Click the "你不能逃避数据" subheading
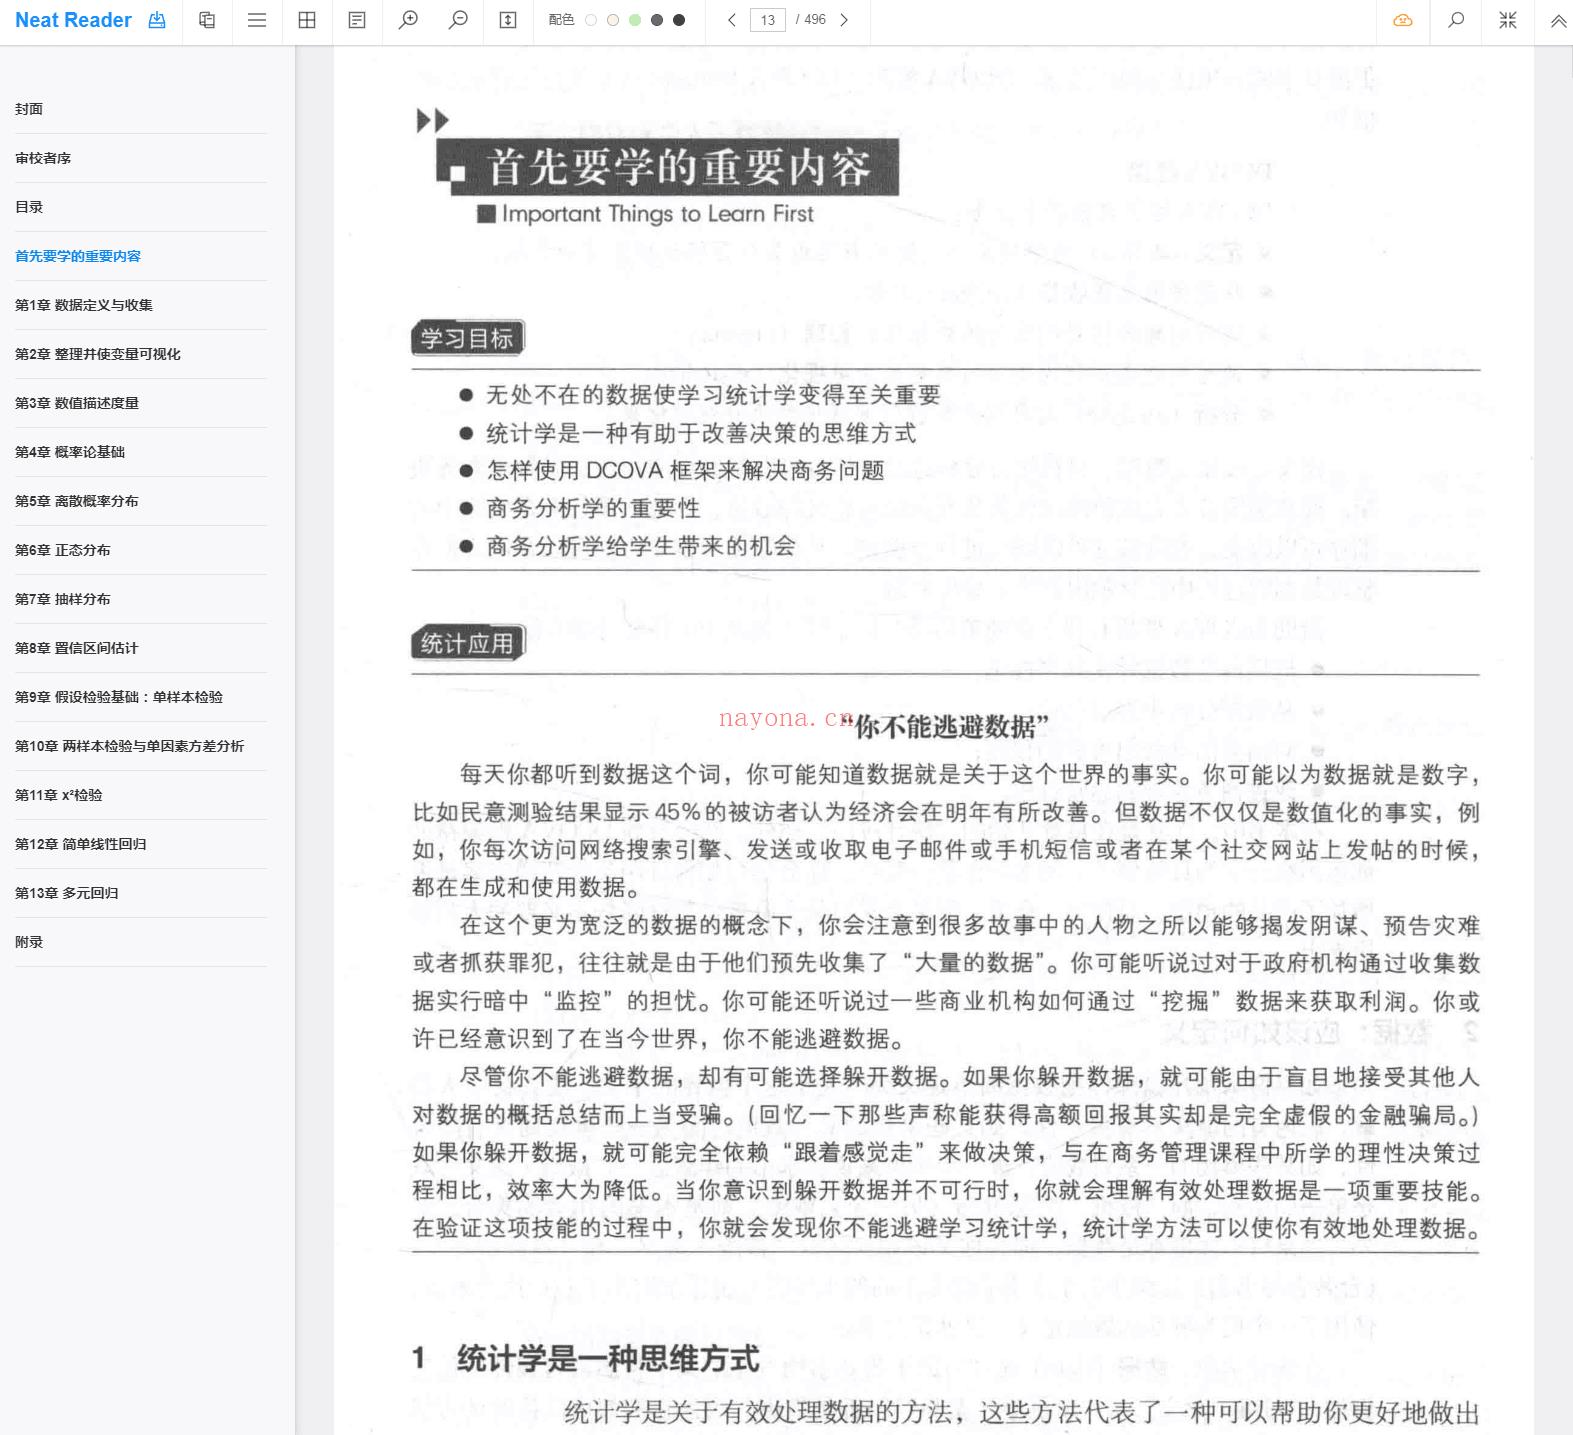This screenshot has width=1573, height=1435. [945, 726]
